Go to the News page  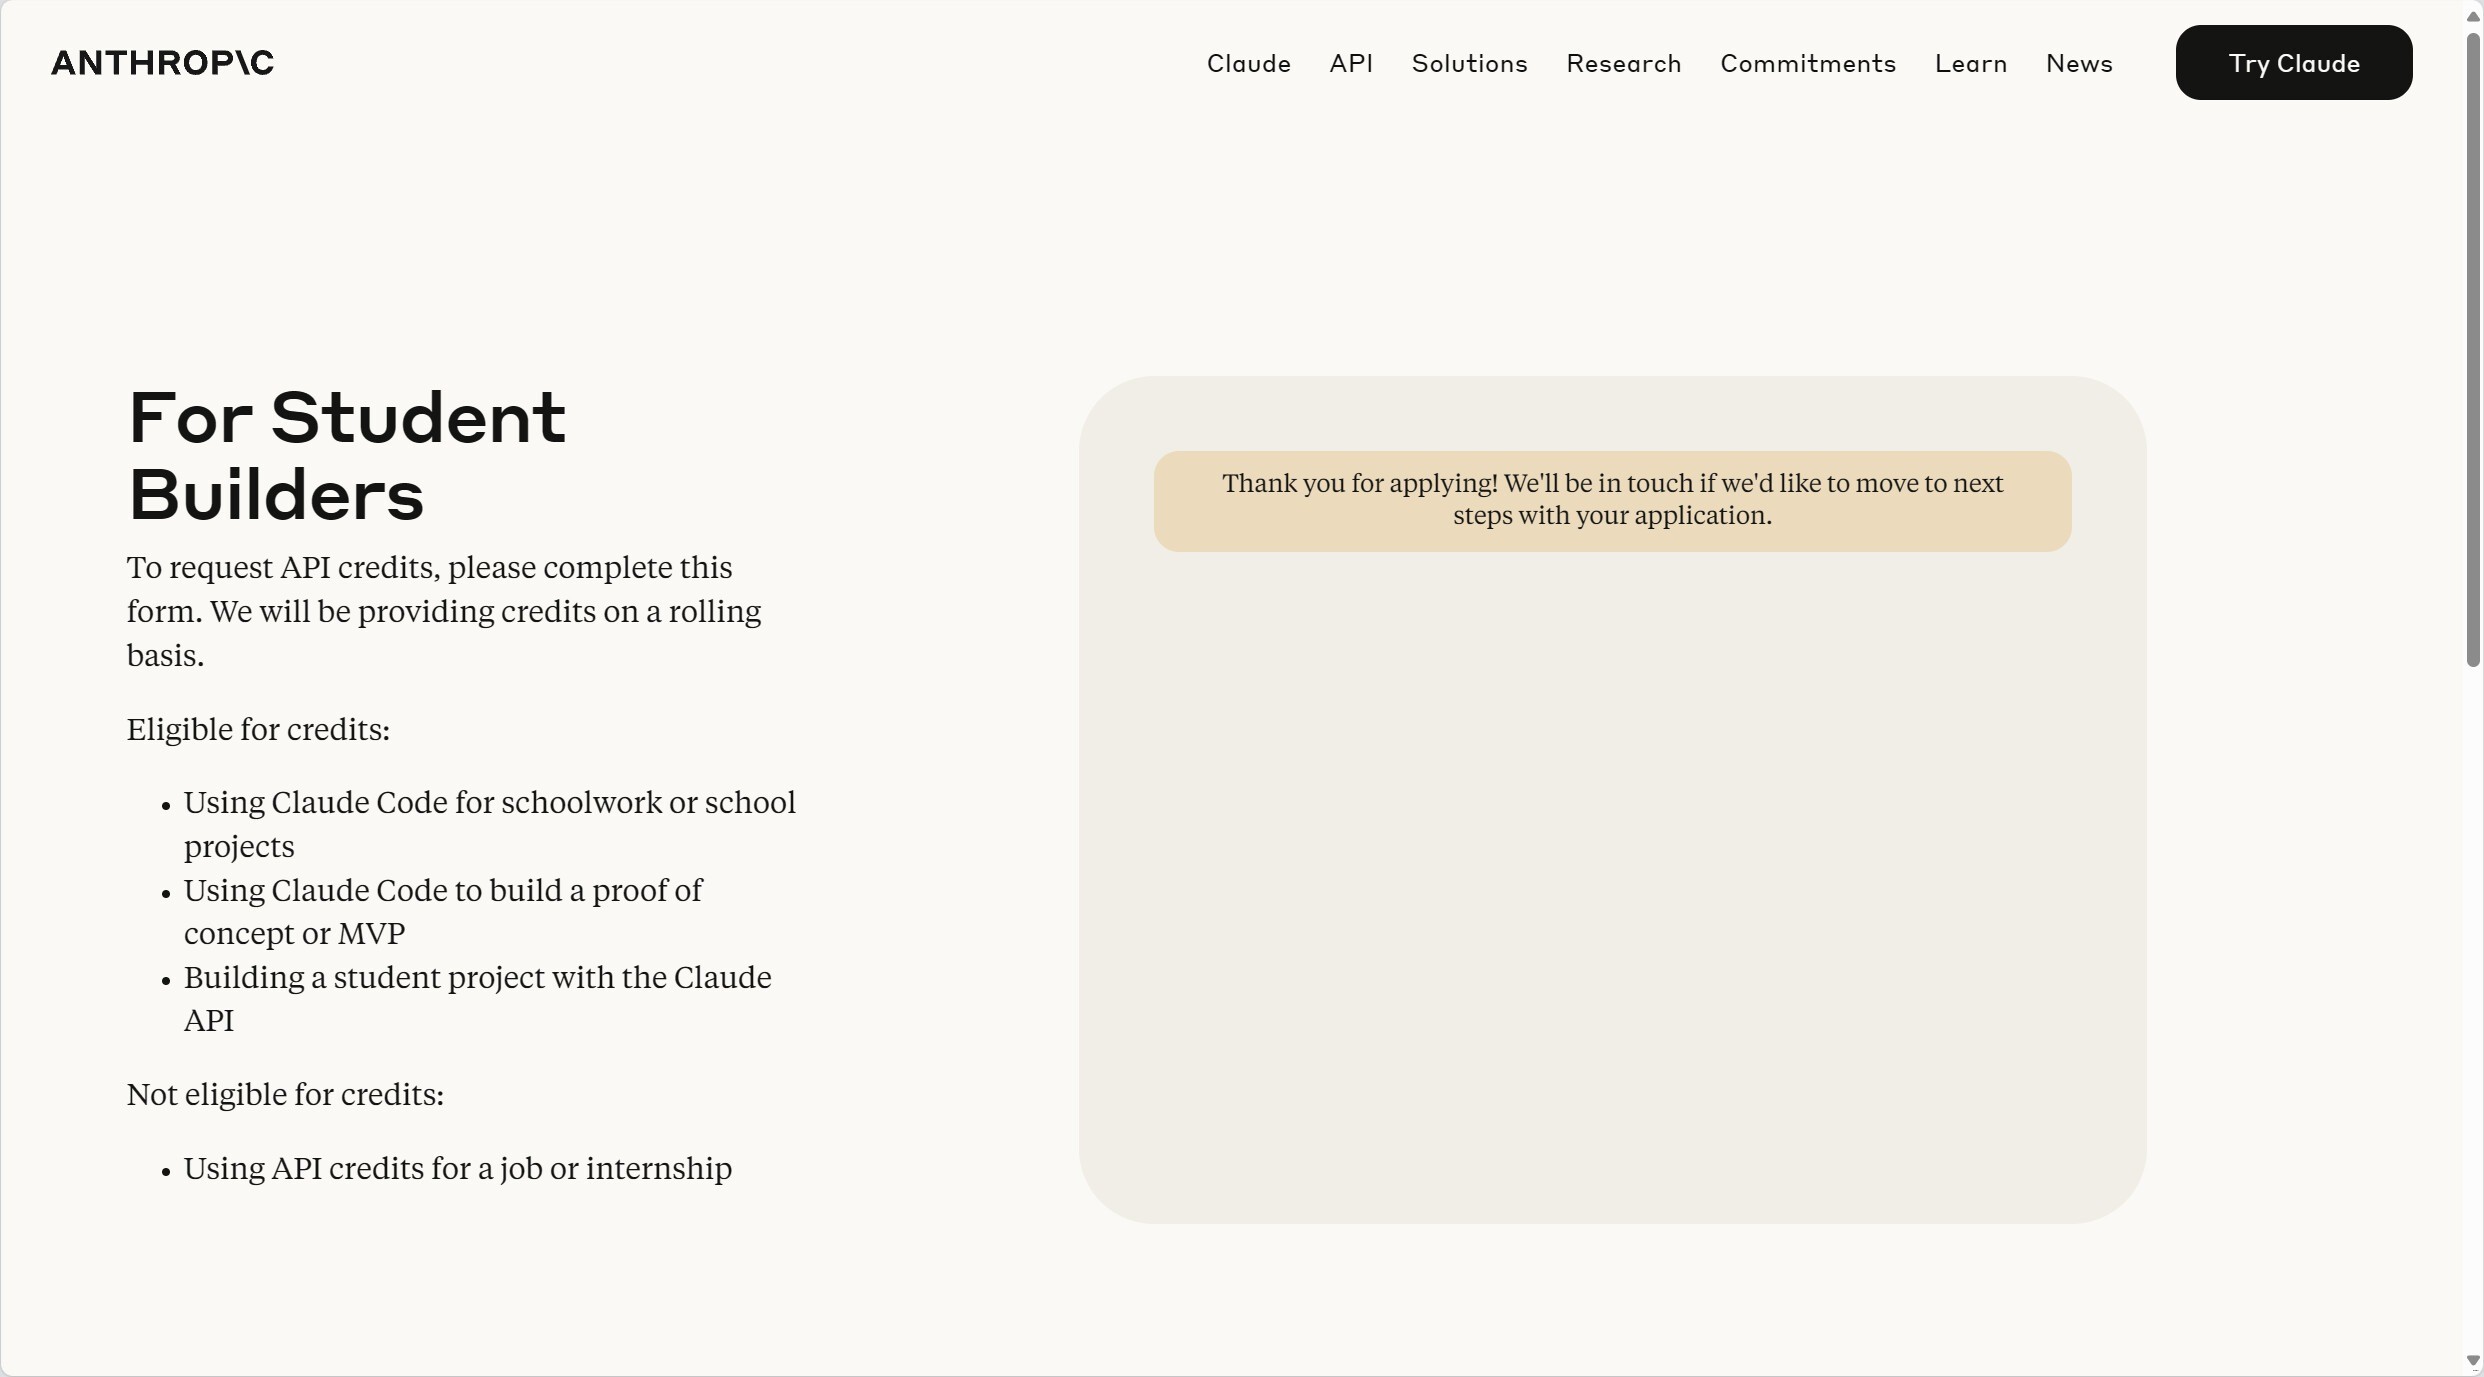[2078, 63]
